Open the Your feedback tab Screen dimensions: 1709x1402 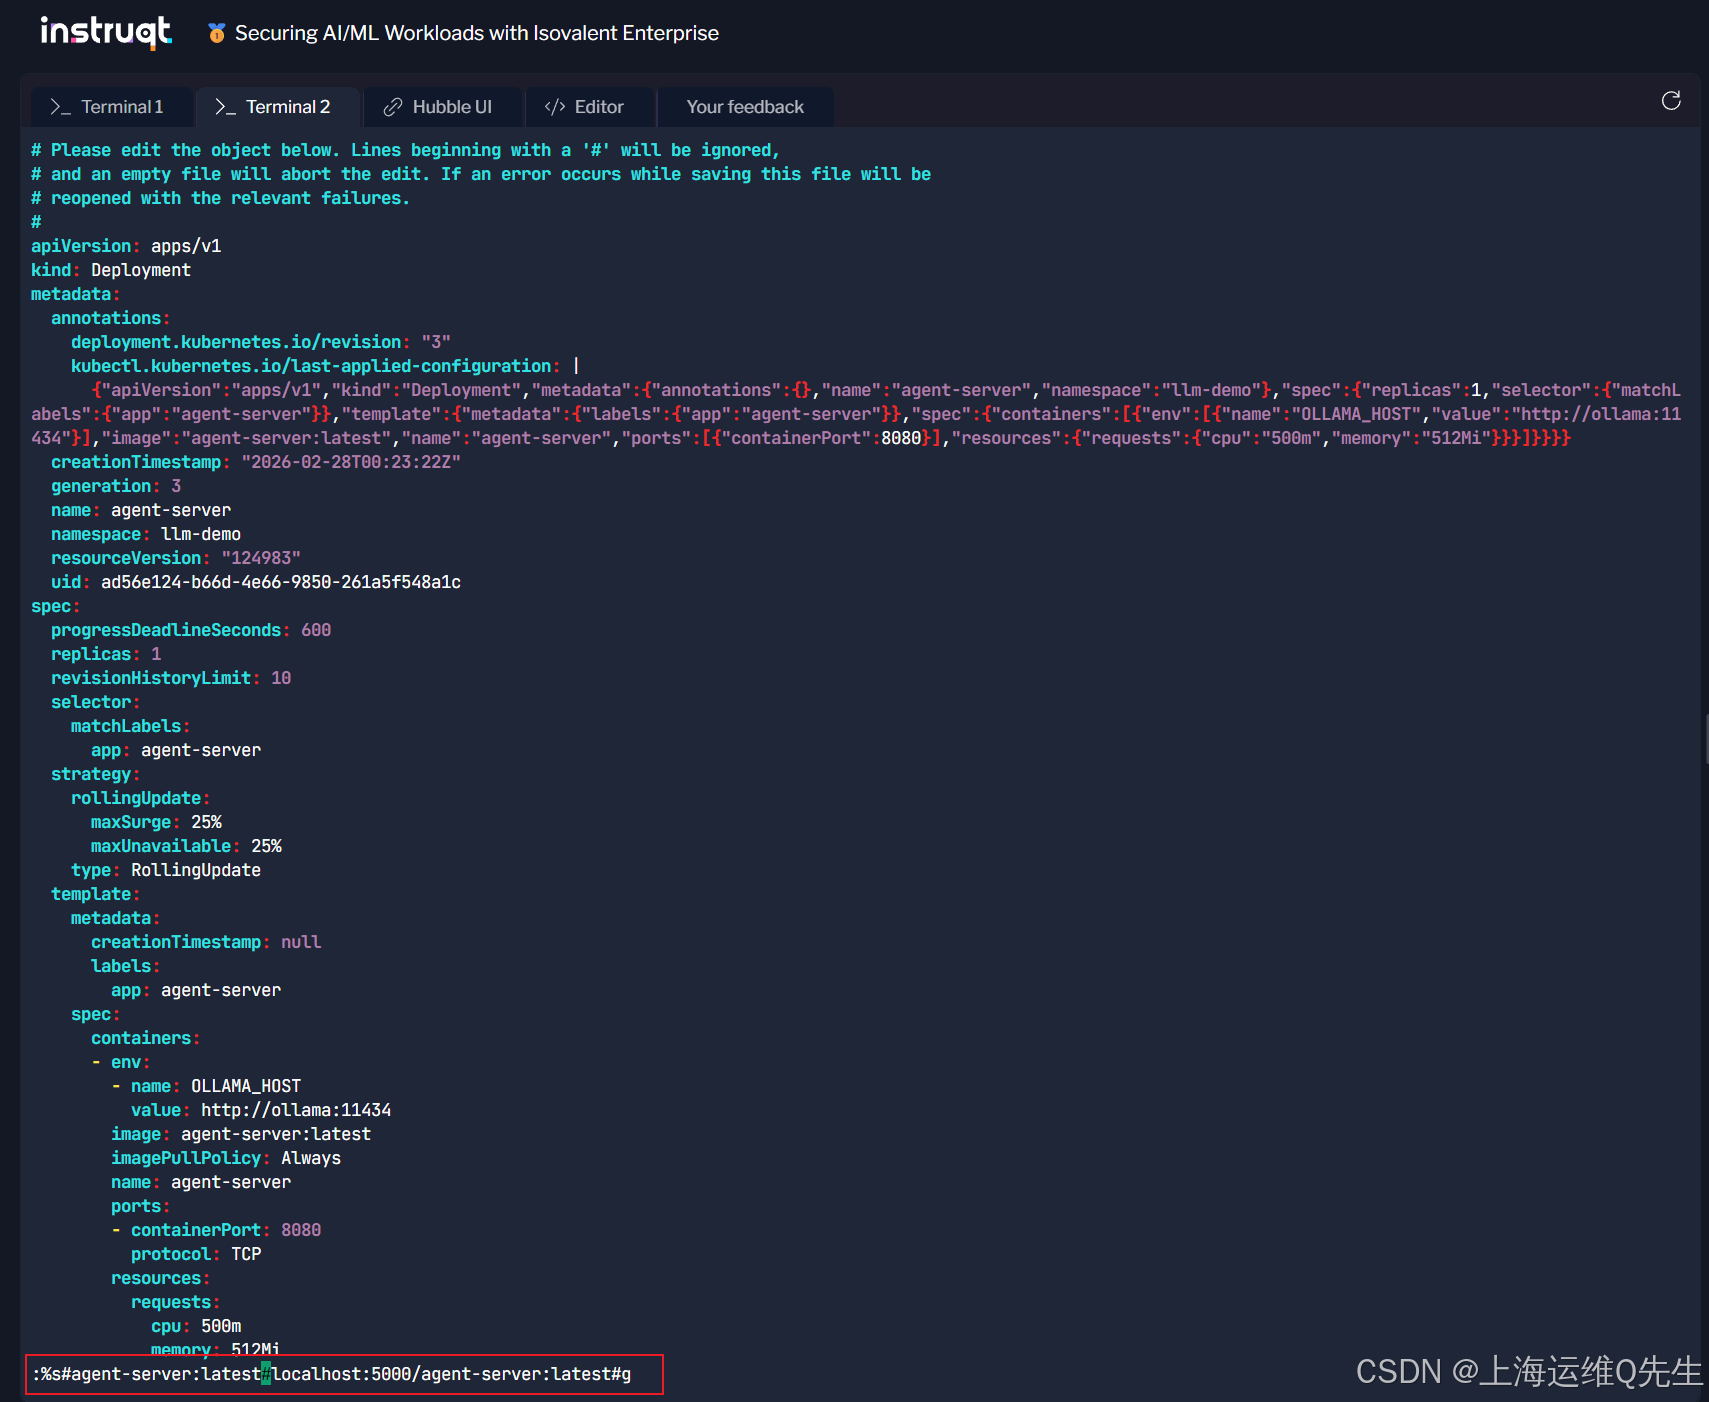click(745, 107)
